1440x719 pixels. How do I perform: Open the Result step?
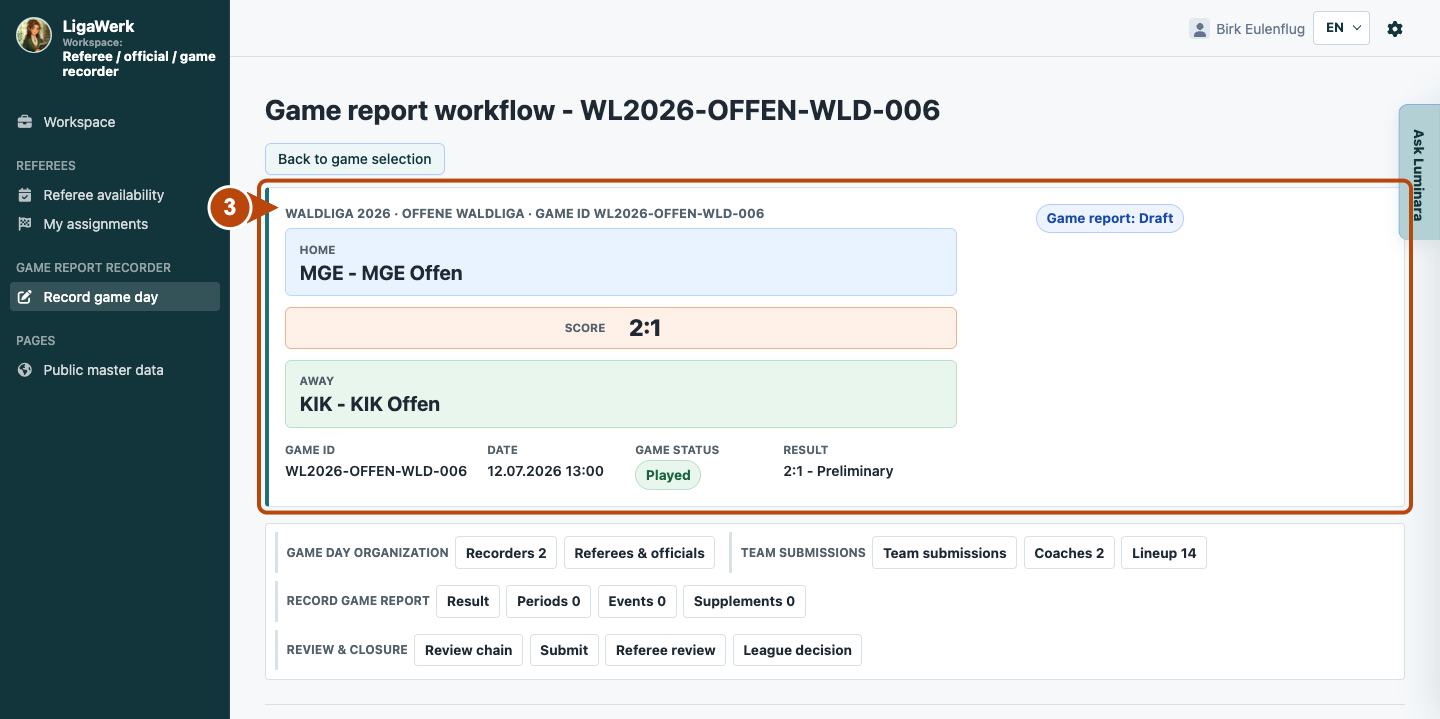pos(468,601)
